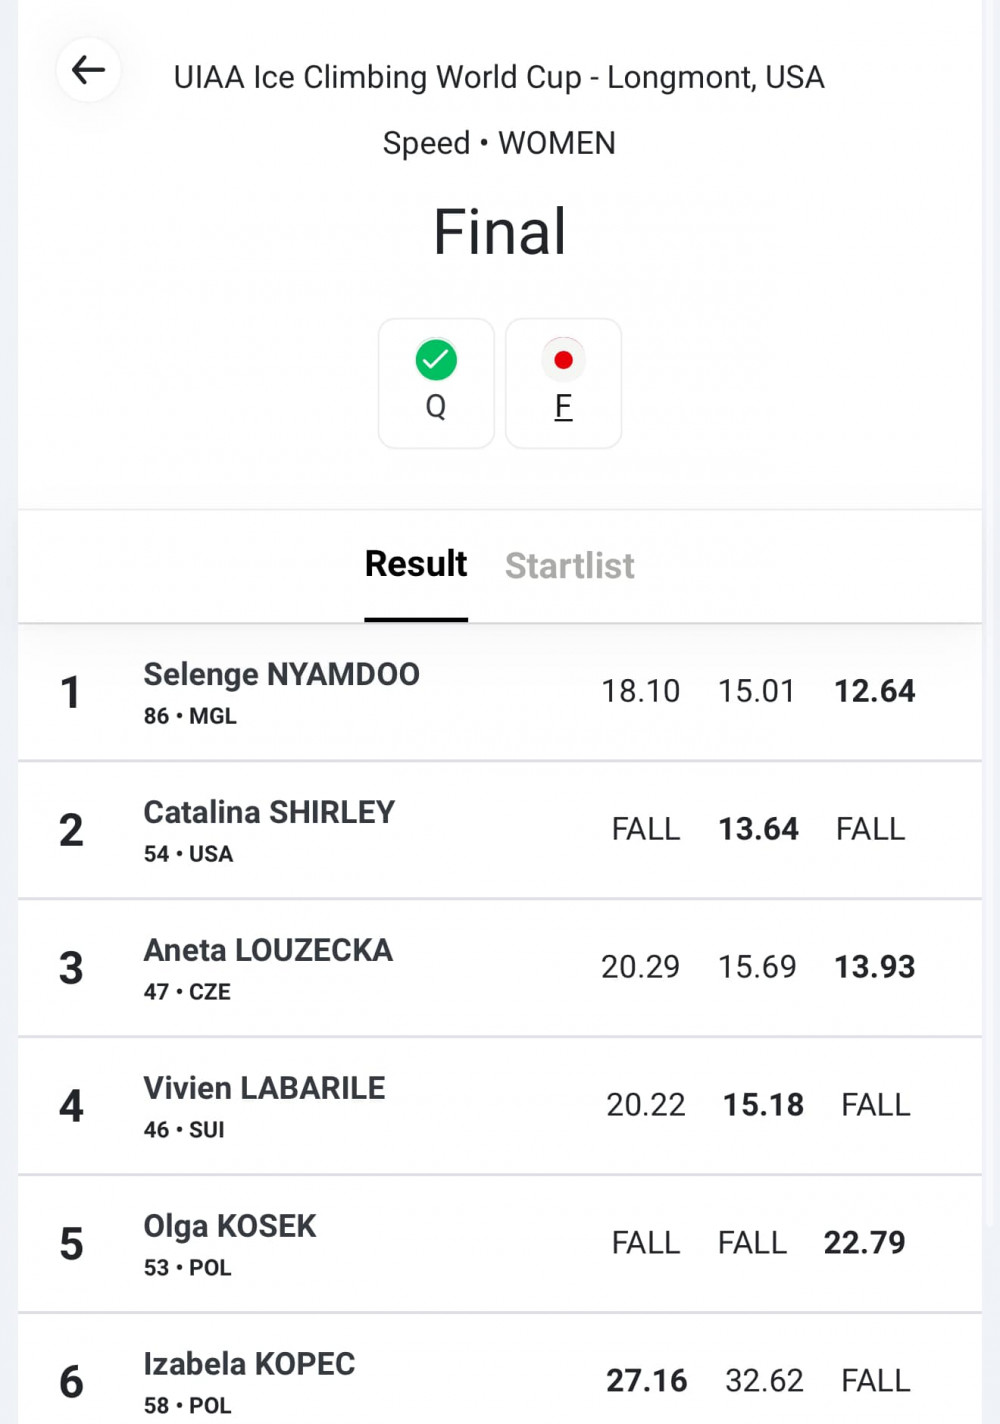Tap Kosek's 22.79 time

click(865, 1243)
